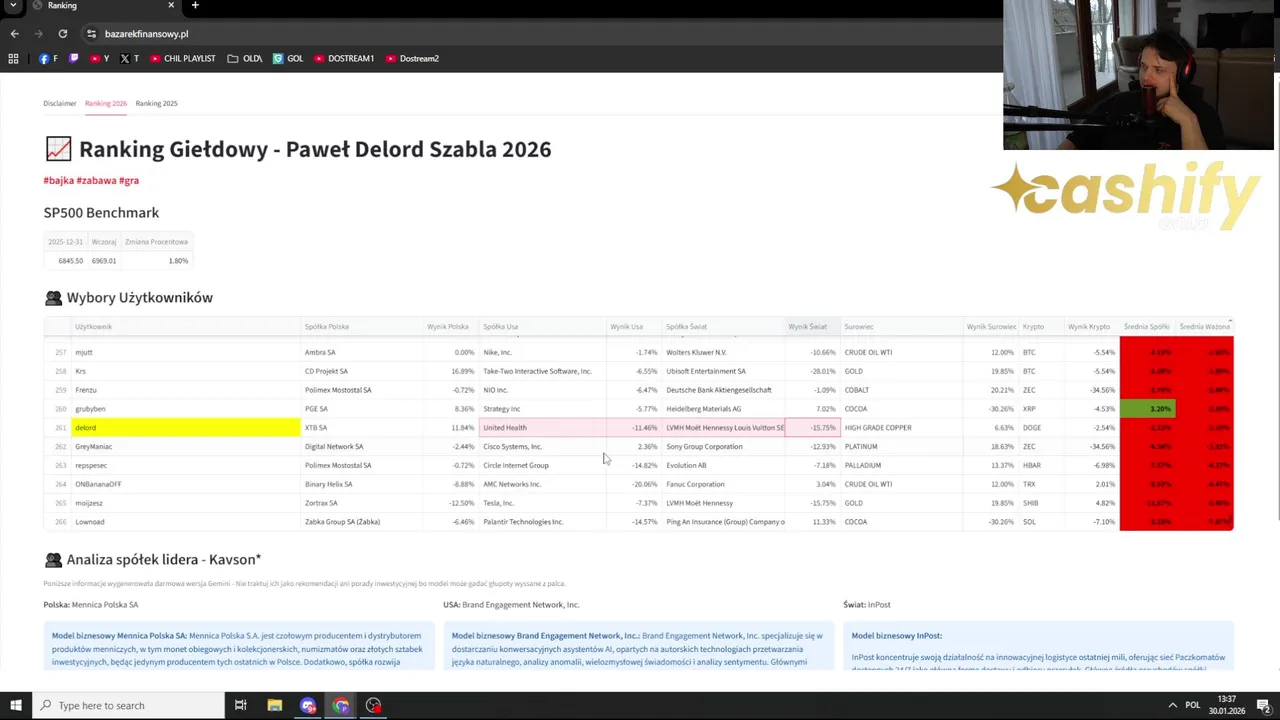Open the X bookmark labeled T
Image resolution: width=1280 pixels, height=720 pixels.
pyautogui.click(x=129, y=58)
